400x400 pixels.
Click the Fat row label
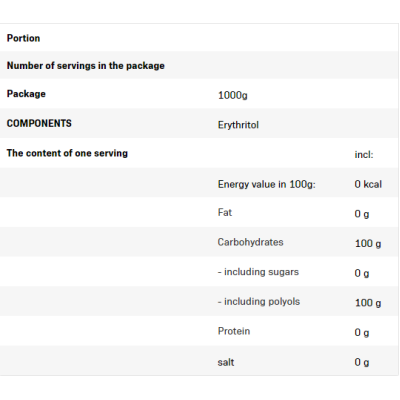225,212
